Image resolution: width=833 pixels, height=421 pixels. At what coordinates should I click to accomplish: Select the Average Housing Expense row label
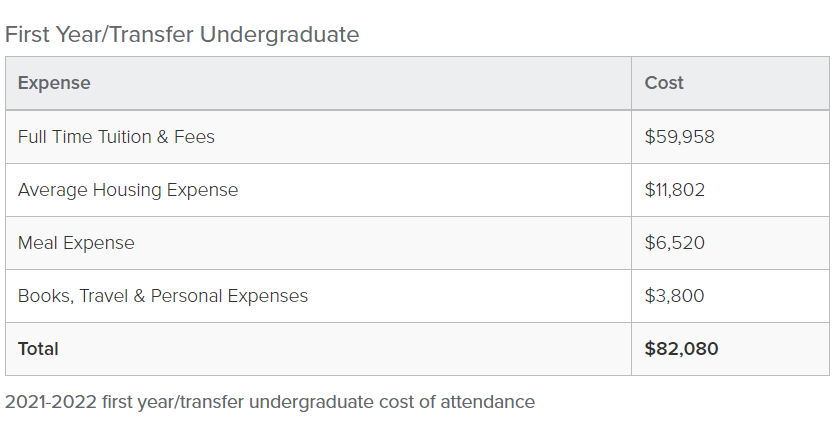pos(128,190)
